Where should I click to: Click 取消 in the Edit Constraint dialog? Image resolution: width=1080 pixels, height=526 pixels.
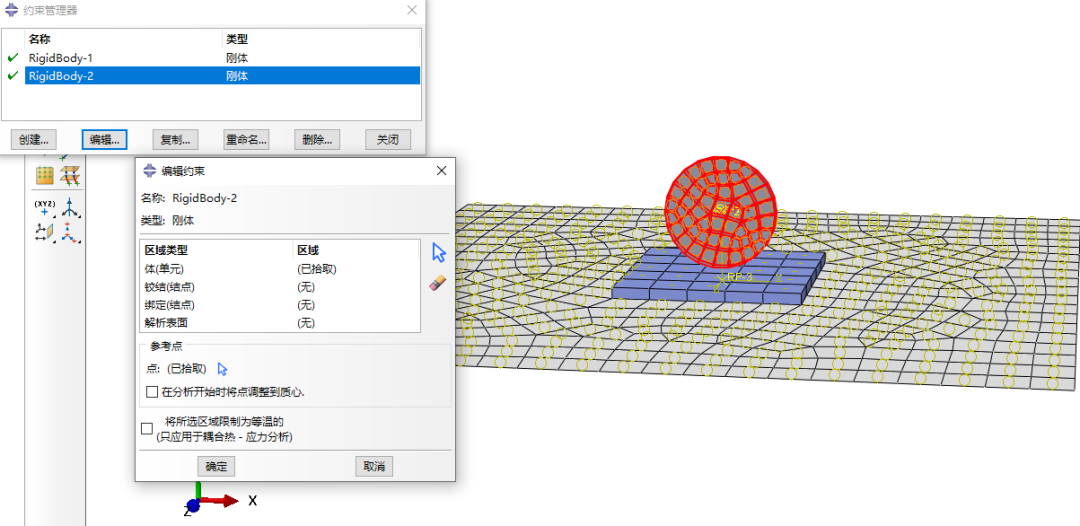pyautogui.click(x=374, y=466)
